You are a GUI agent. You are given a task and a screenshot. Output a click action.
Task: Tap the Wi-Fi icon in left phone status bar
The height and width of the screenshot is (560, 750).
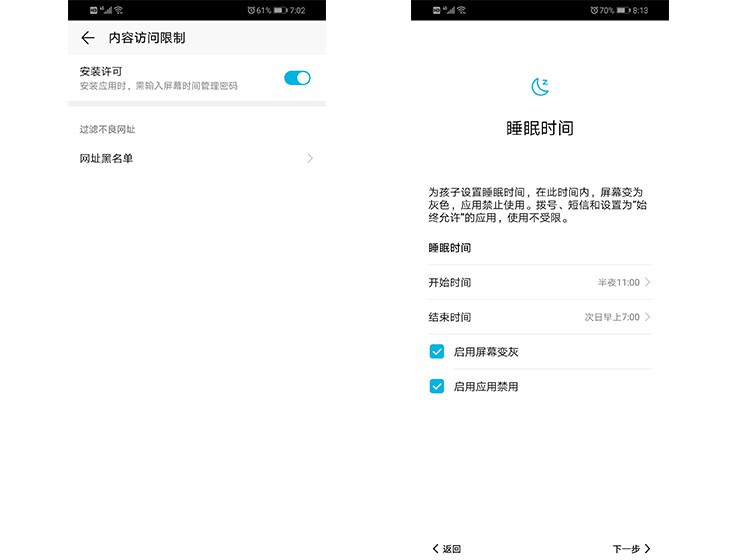(x=119, y=10)
